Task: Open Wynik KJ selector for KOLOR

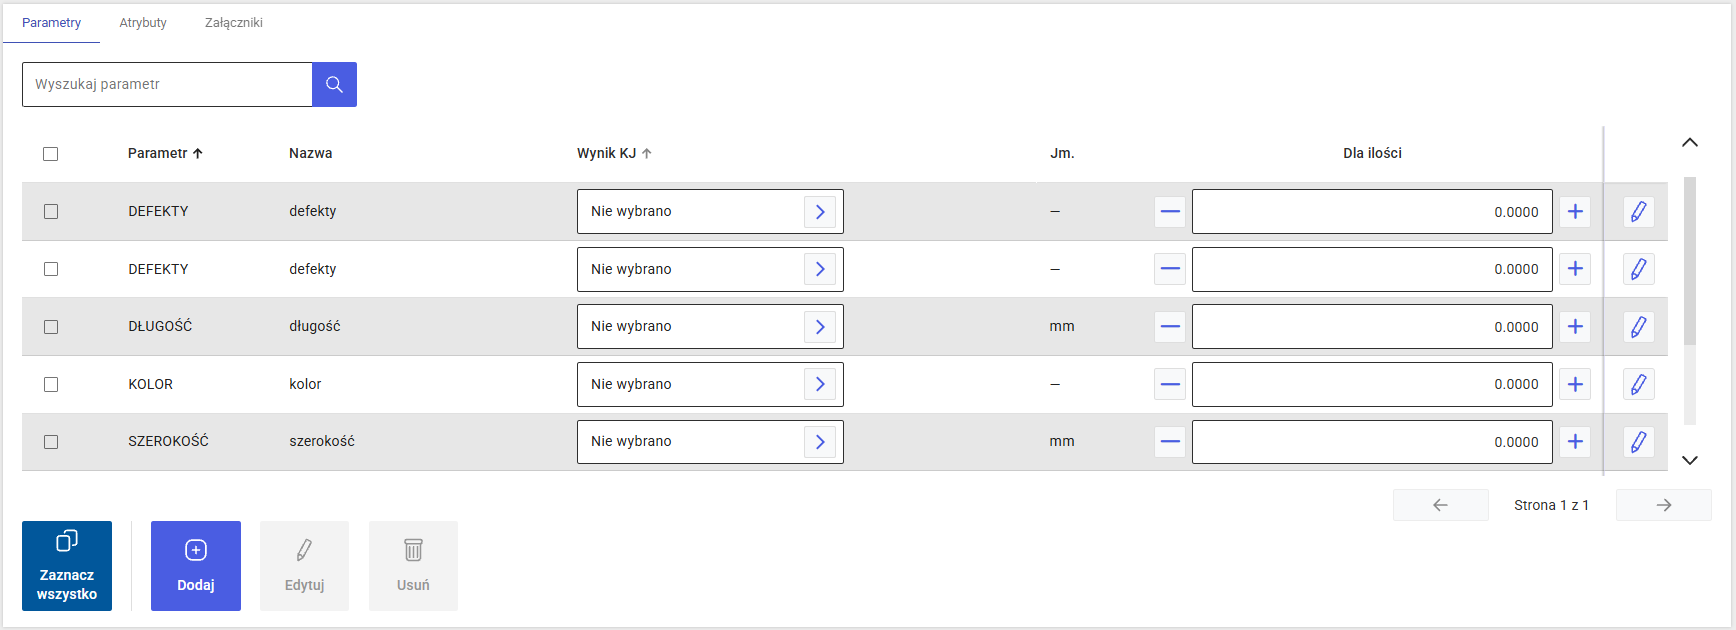Action: point(710,384)
